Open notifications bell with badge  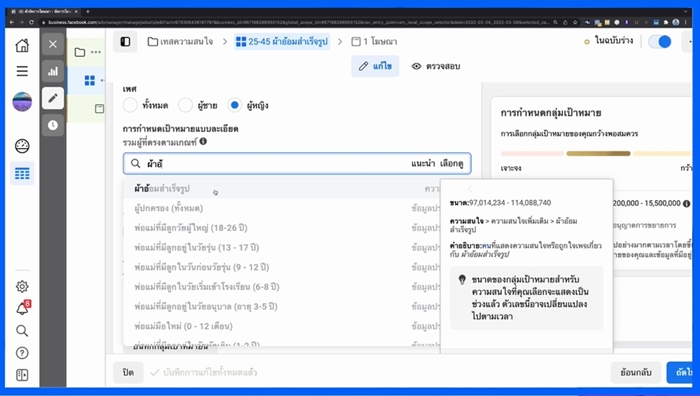[x=22, y=308]
